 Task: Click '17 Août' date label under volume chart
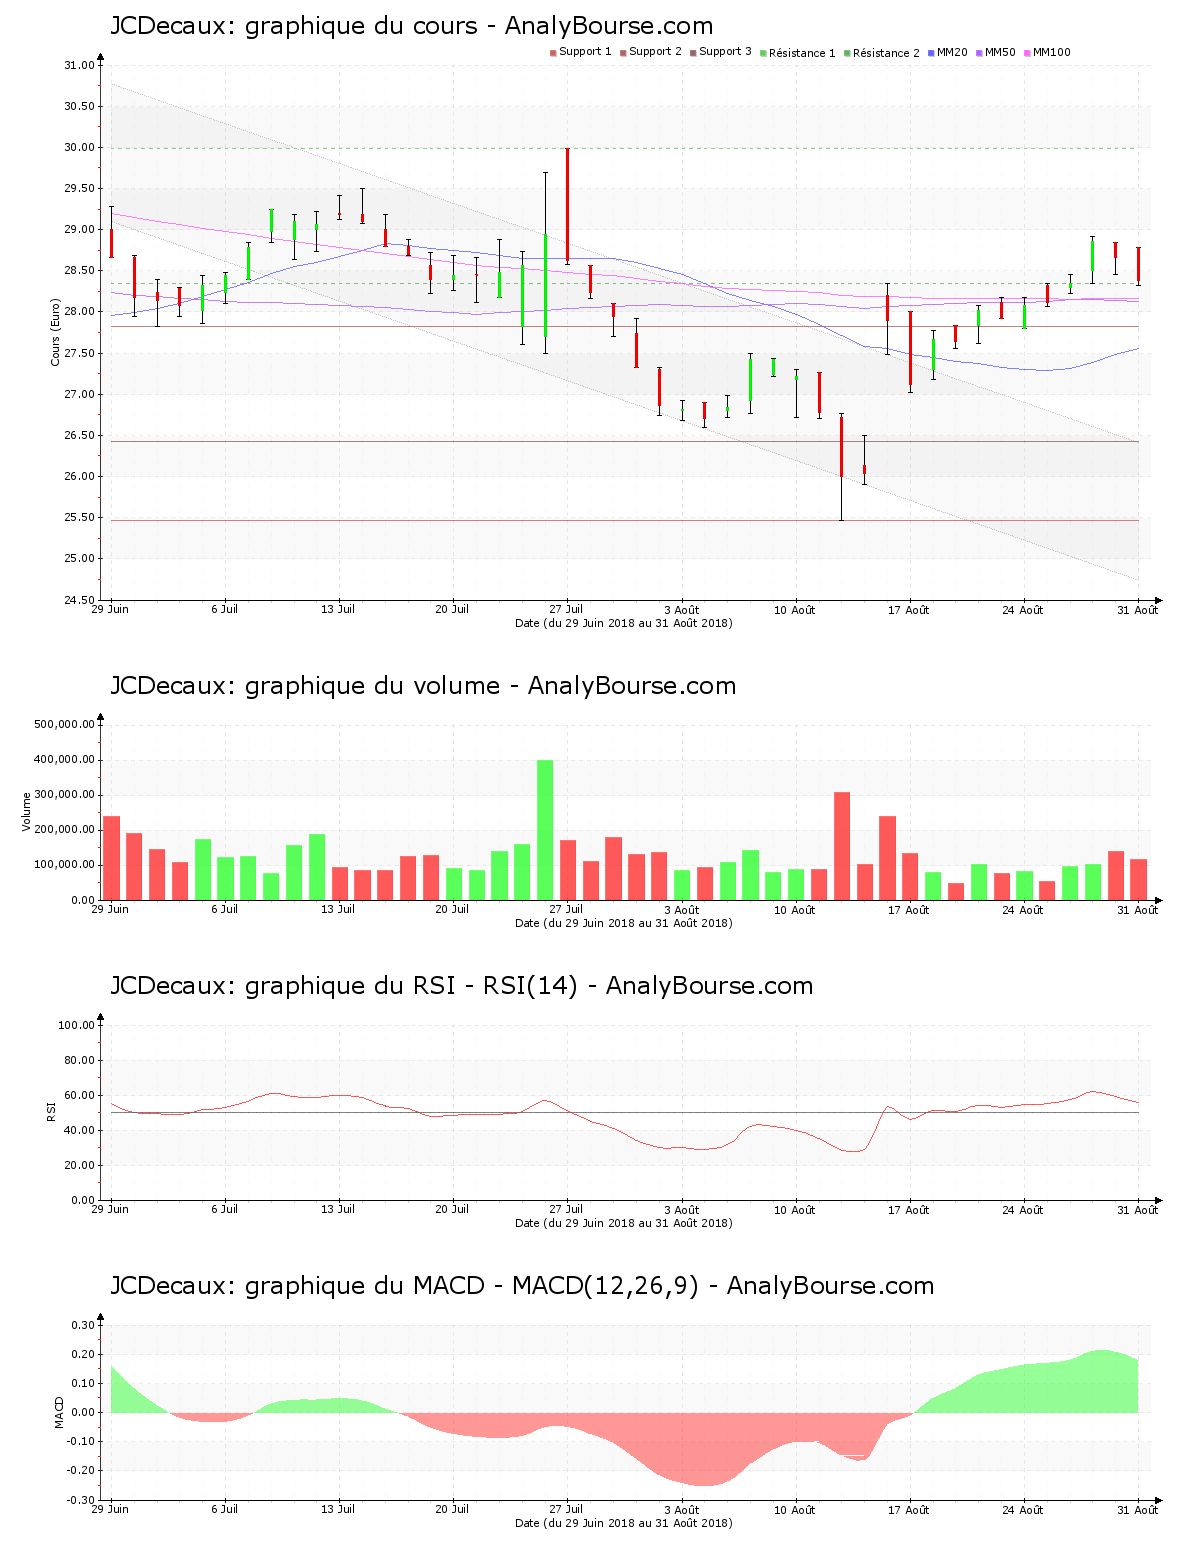point(909,910)
